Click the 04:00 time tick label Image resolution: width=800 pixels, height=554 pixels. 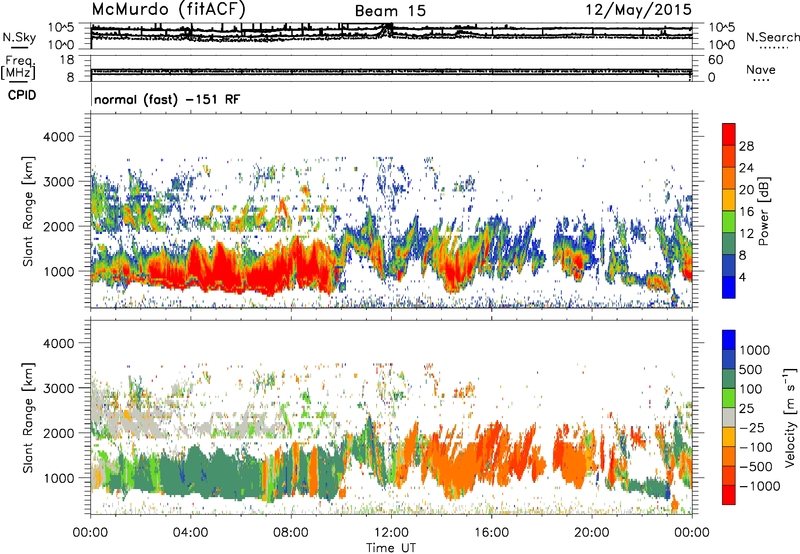191,533
